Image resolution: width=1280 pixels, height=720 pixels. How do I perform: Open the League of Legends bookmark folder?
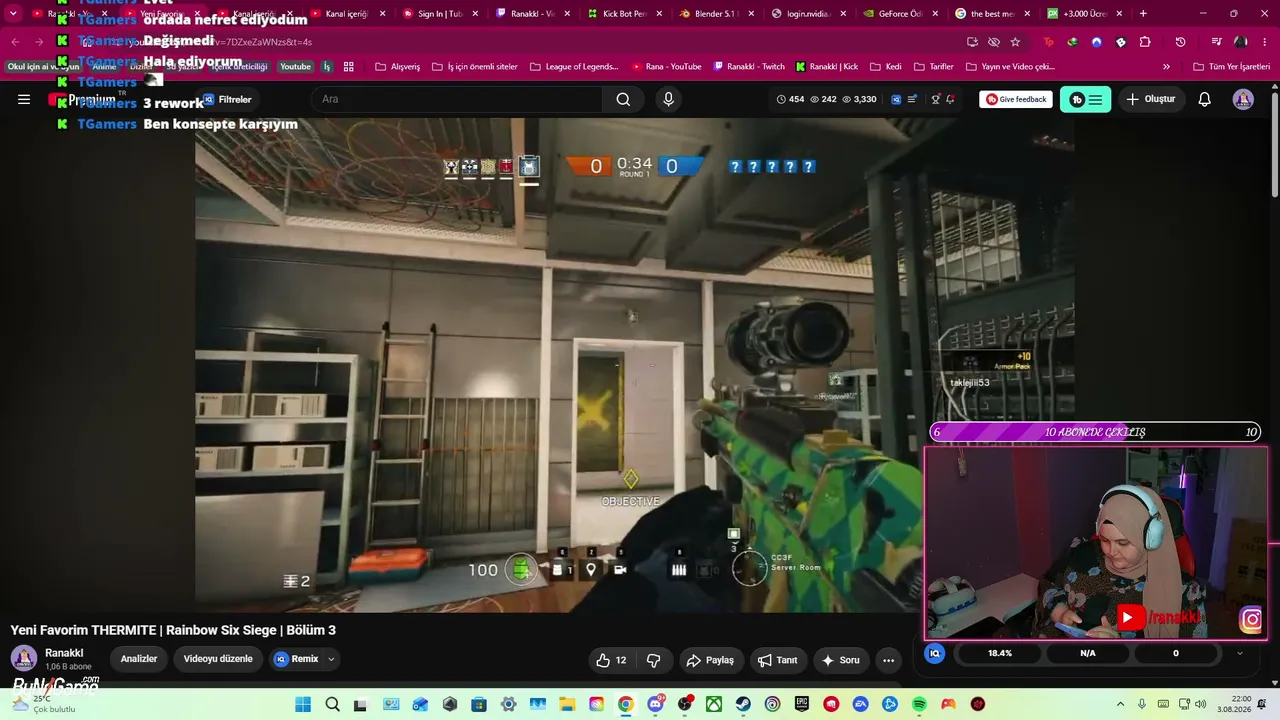(574, 67)
